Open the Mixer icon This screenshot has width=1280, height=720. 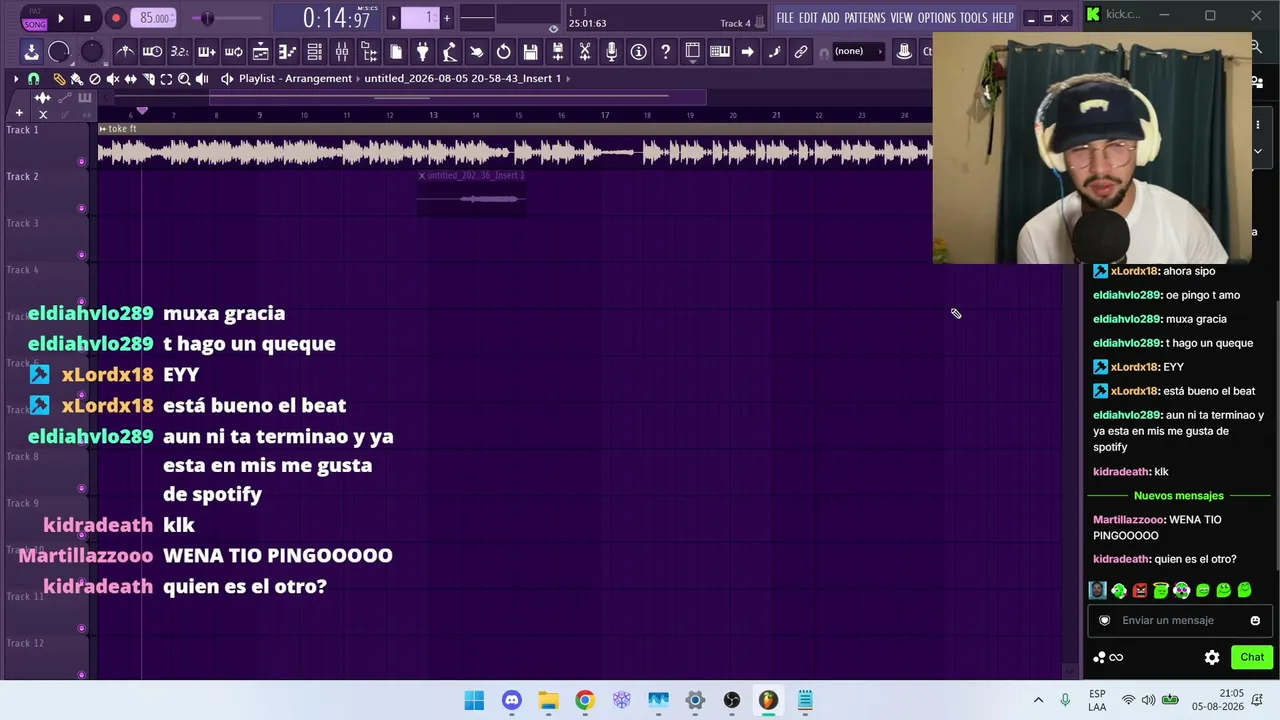click(x=342, y=52)
